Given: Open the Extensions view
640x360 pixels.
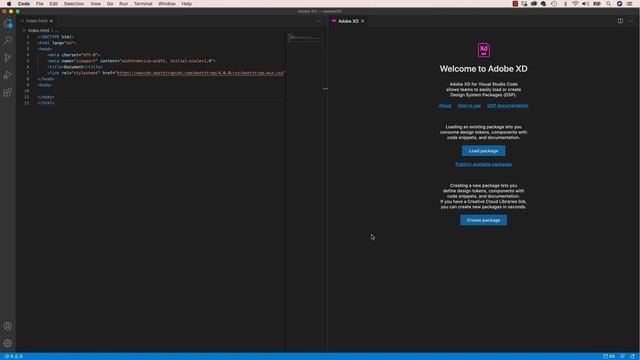Looking at the screenshot, I should click(8, 93).
